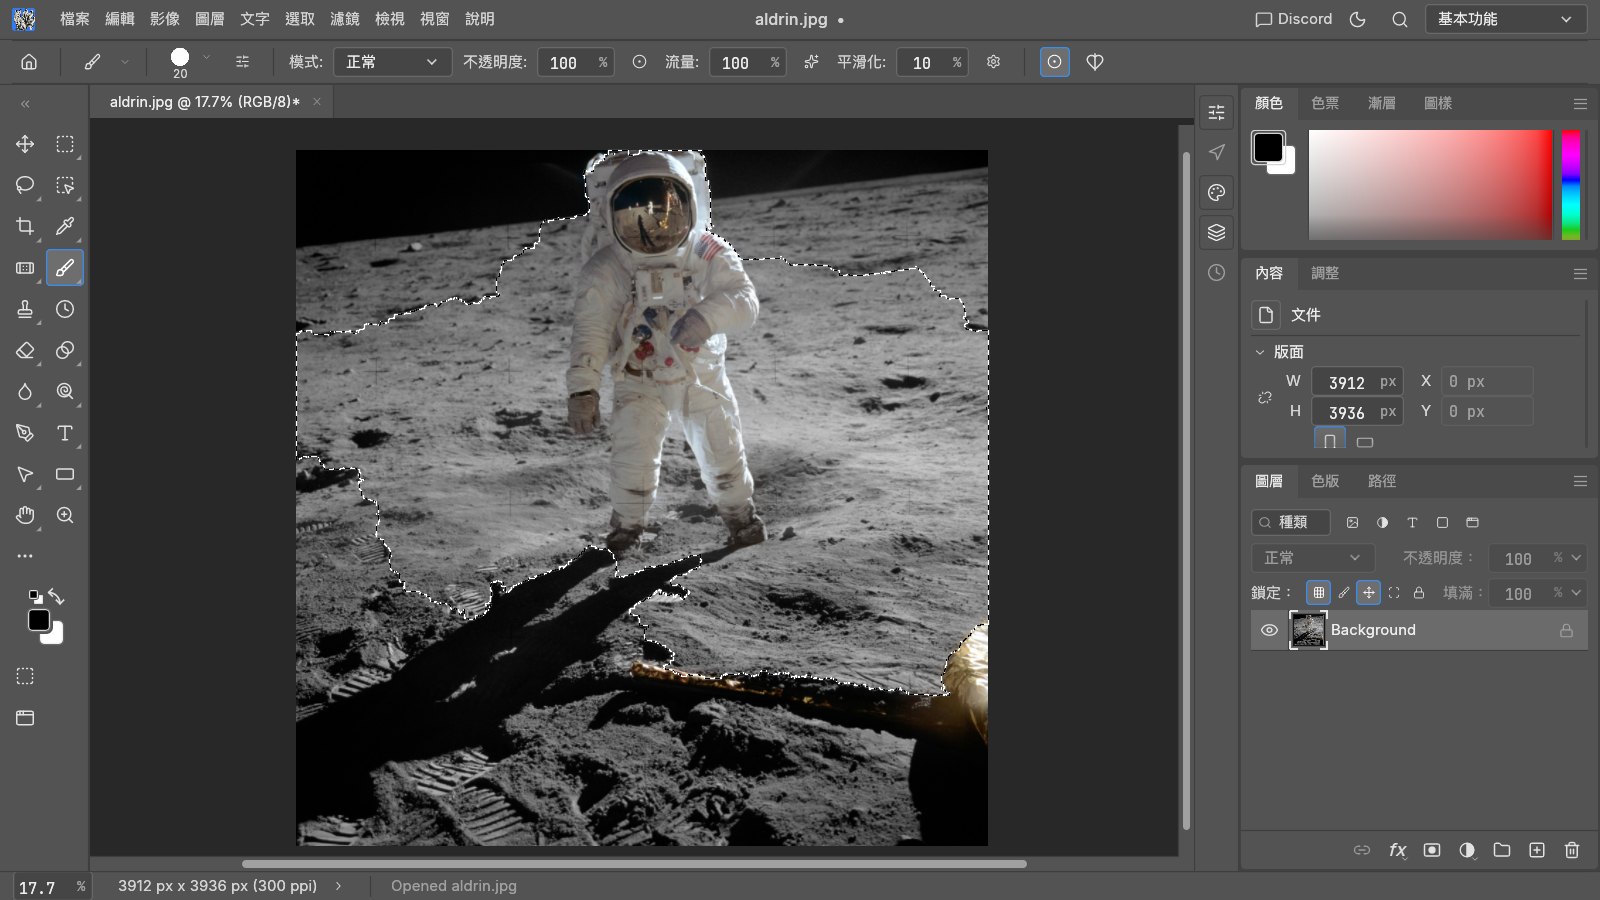Click the width W input field

pyautogui.click(x=1357, y=382)
